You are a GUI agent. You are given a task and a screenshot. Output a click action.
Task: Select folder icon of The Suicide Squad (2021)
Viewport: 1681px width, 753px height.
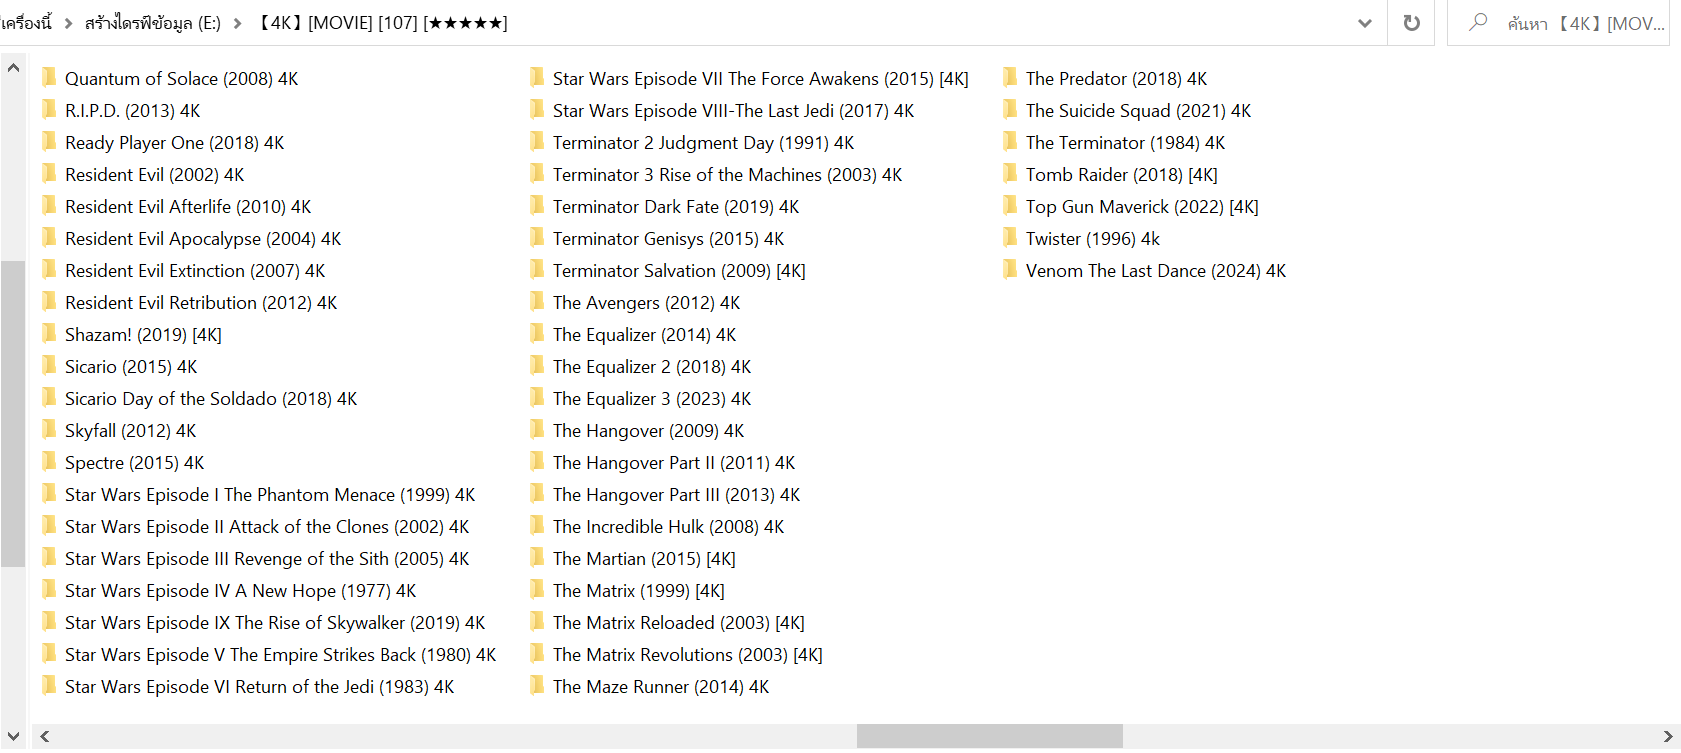(1010, 110)
